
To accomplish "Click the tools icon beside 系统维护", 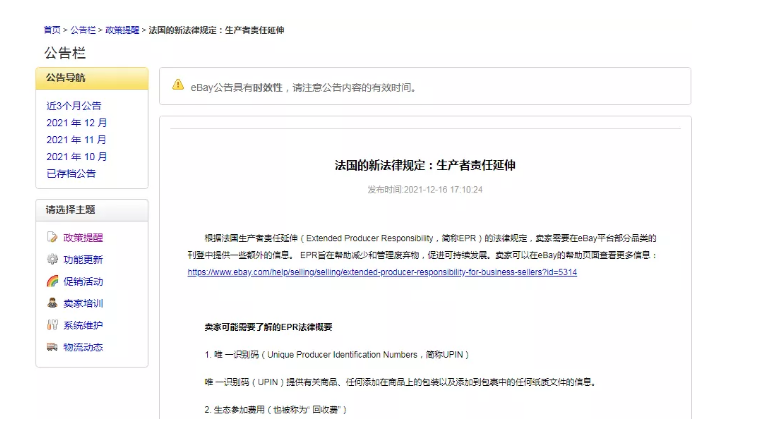I will pos(52,326).
